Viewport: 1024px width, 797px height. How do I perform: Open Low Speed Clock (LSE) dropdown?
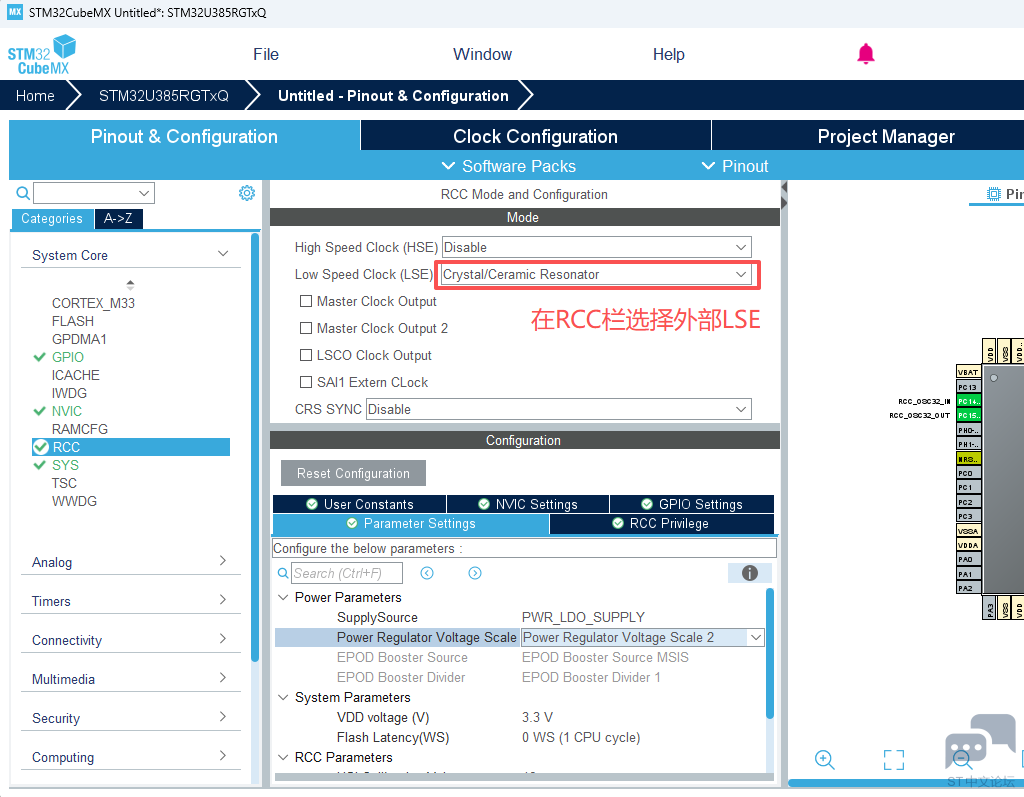[596, 274]
